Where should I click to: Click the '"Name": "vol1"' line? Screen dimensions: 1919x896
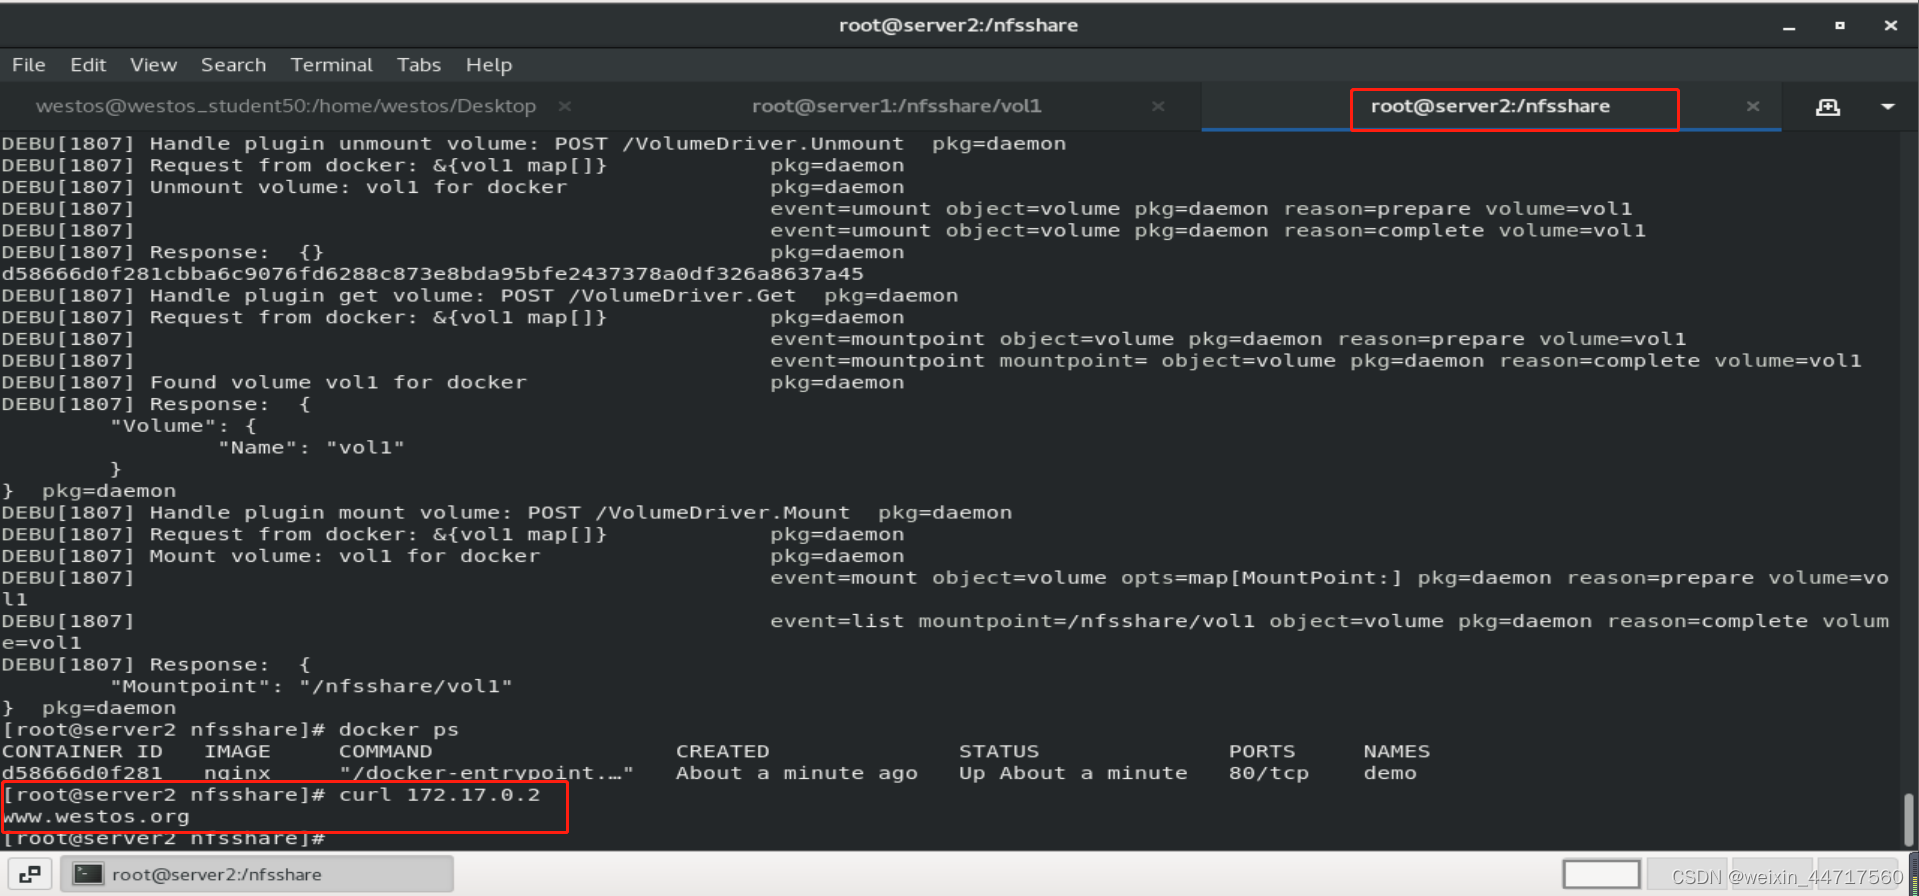tap(311, 448)
